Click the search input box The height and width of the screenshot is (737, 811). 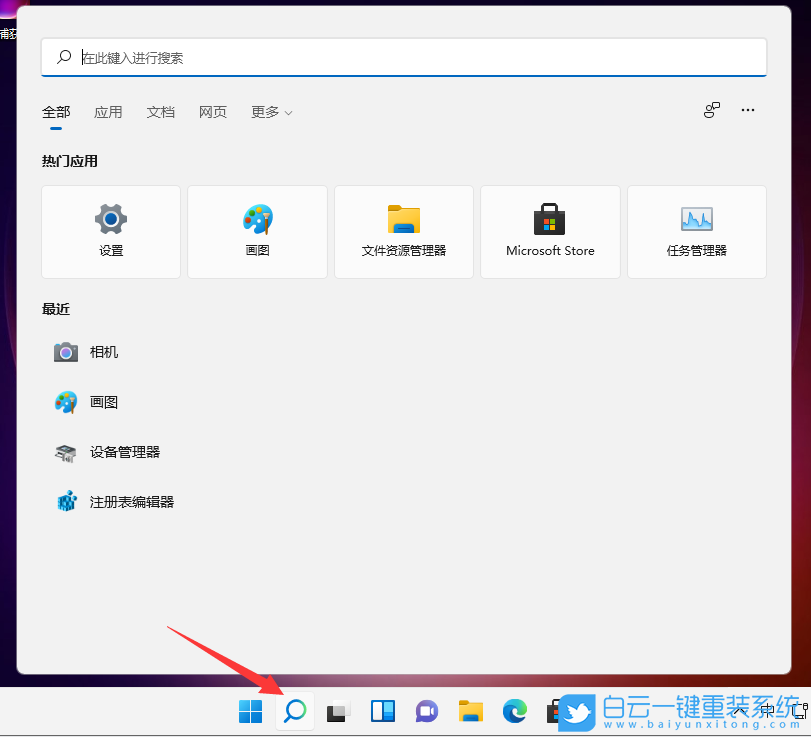(403, 57)
